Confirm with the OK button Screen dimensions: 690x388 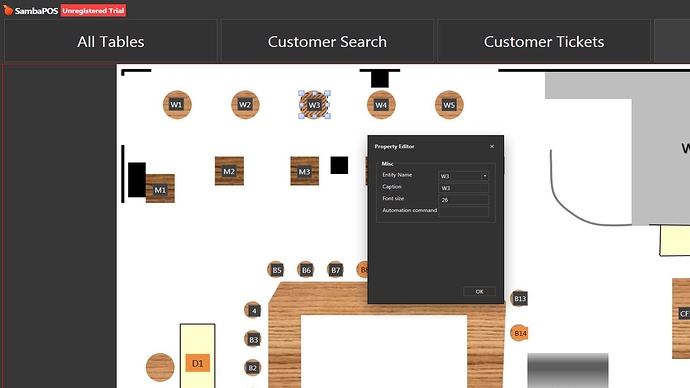(x=479, y=291)
